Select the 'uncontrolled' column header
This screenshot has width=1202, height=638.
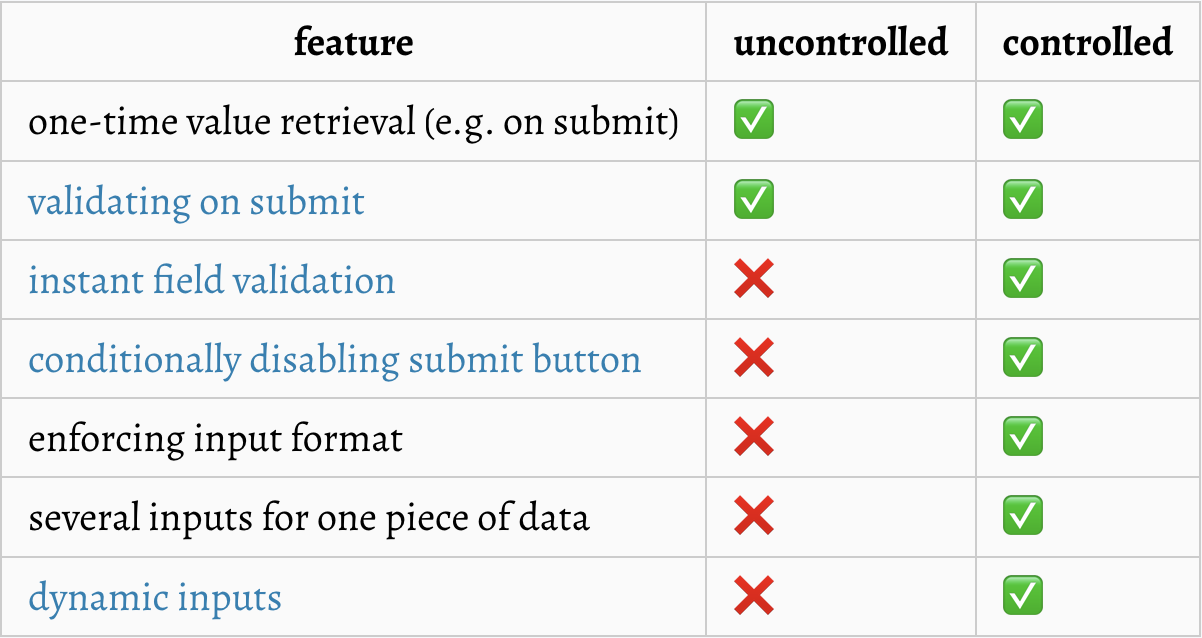click(841, 42)
